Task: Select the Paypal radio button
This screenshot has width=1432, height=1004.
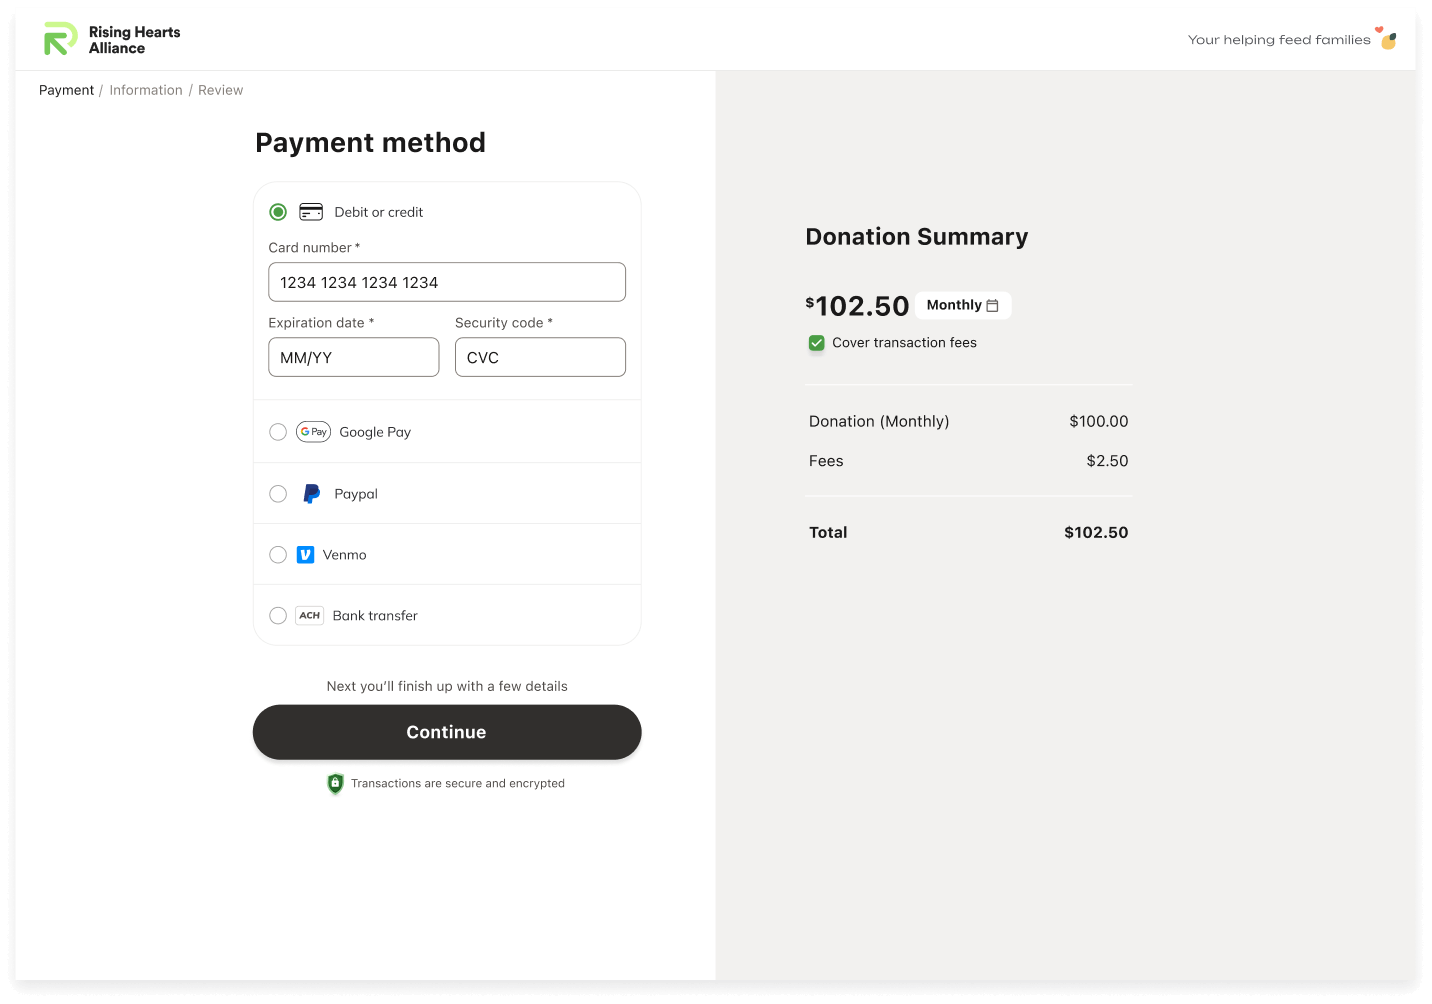Action: [278, 494]
